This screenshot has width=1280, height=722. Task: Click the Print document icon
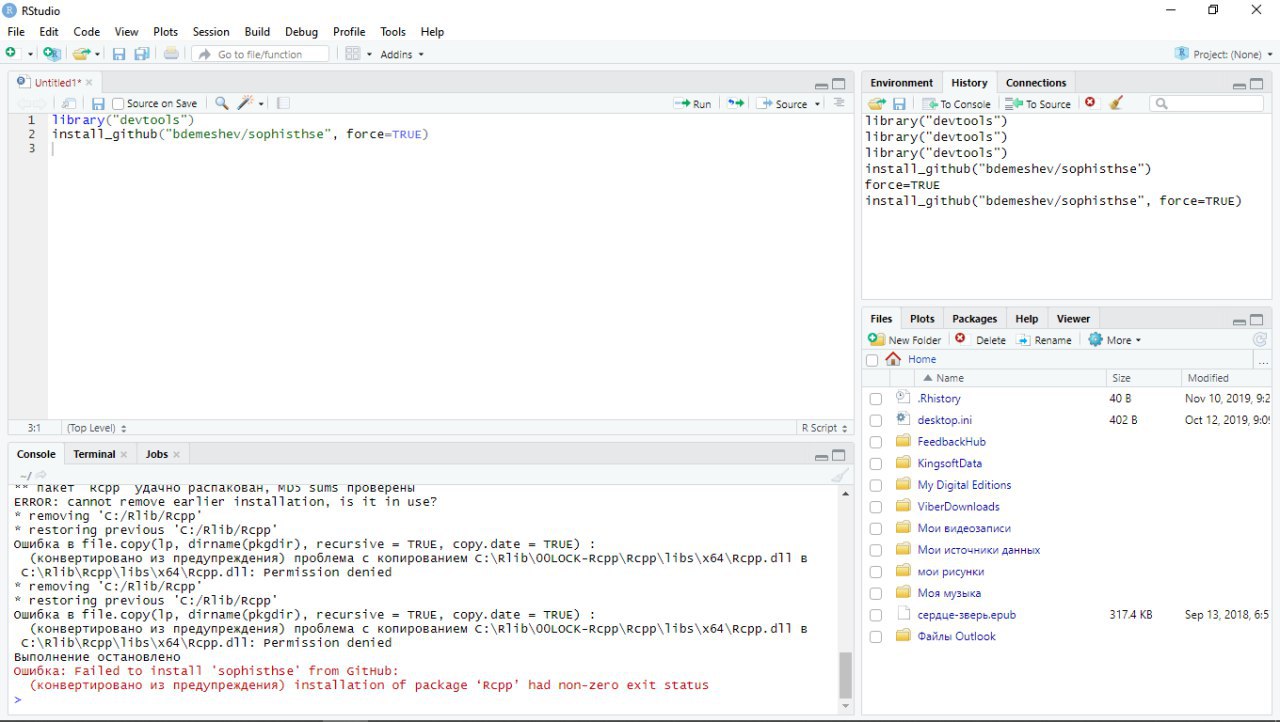tap(171, 54)
